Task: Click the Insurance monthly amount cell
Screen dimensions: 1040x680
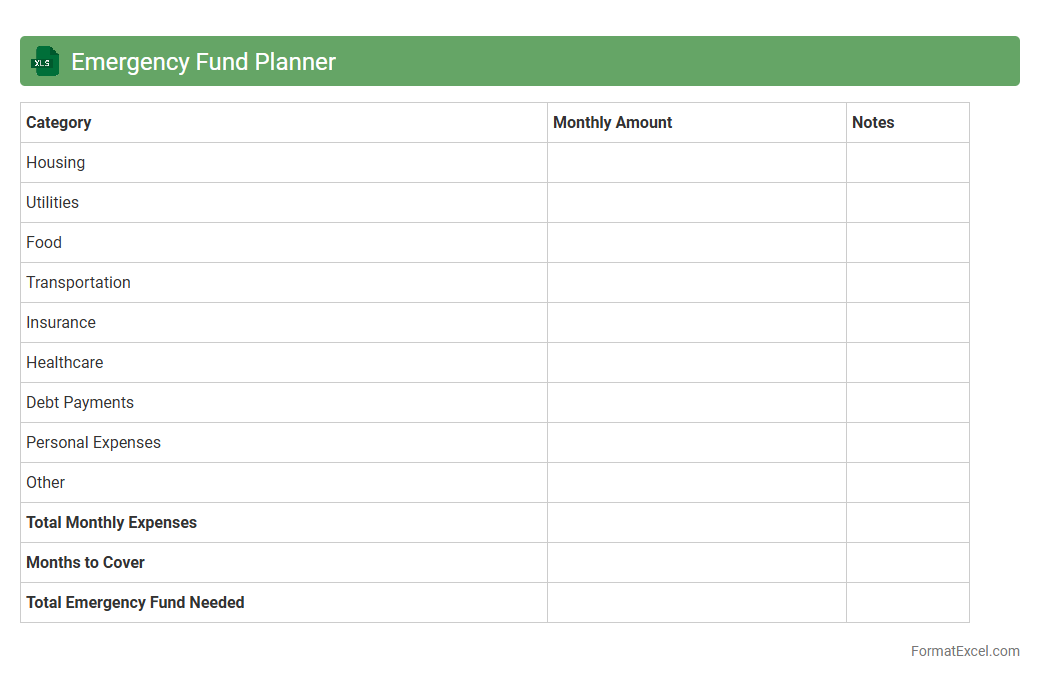Action: click(696, 323)
